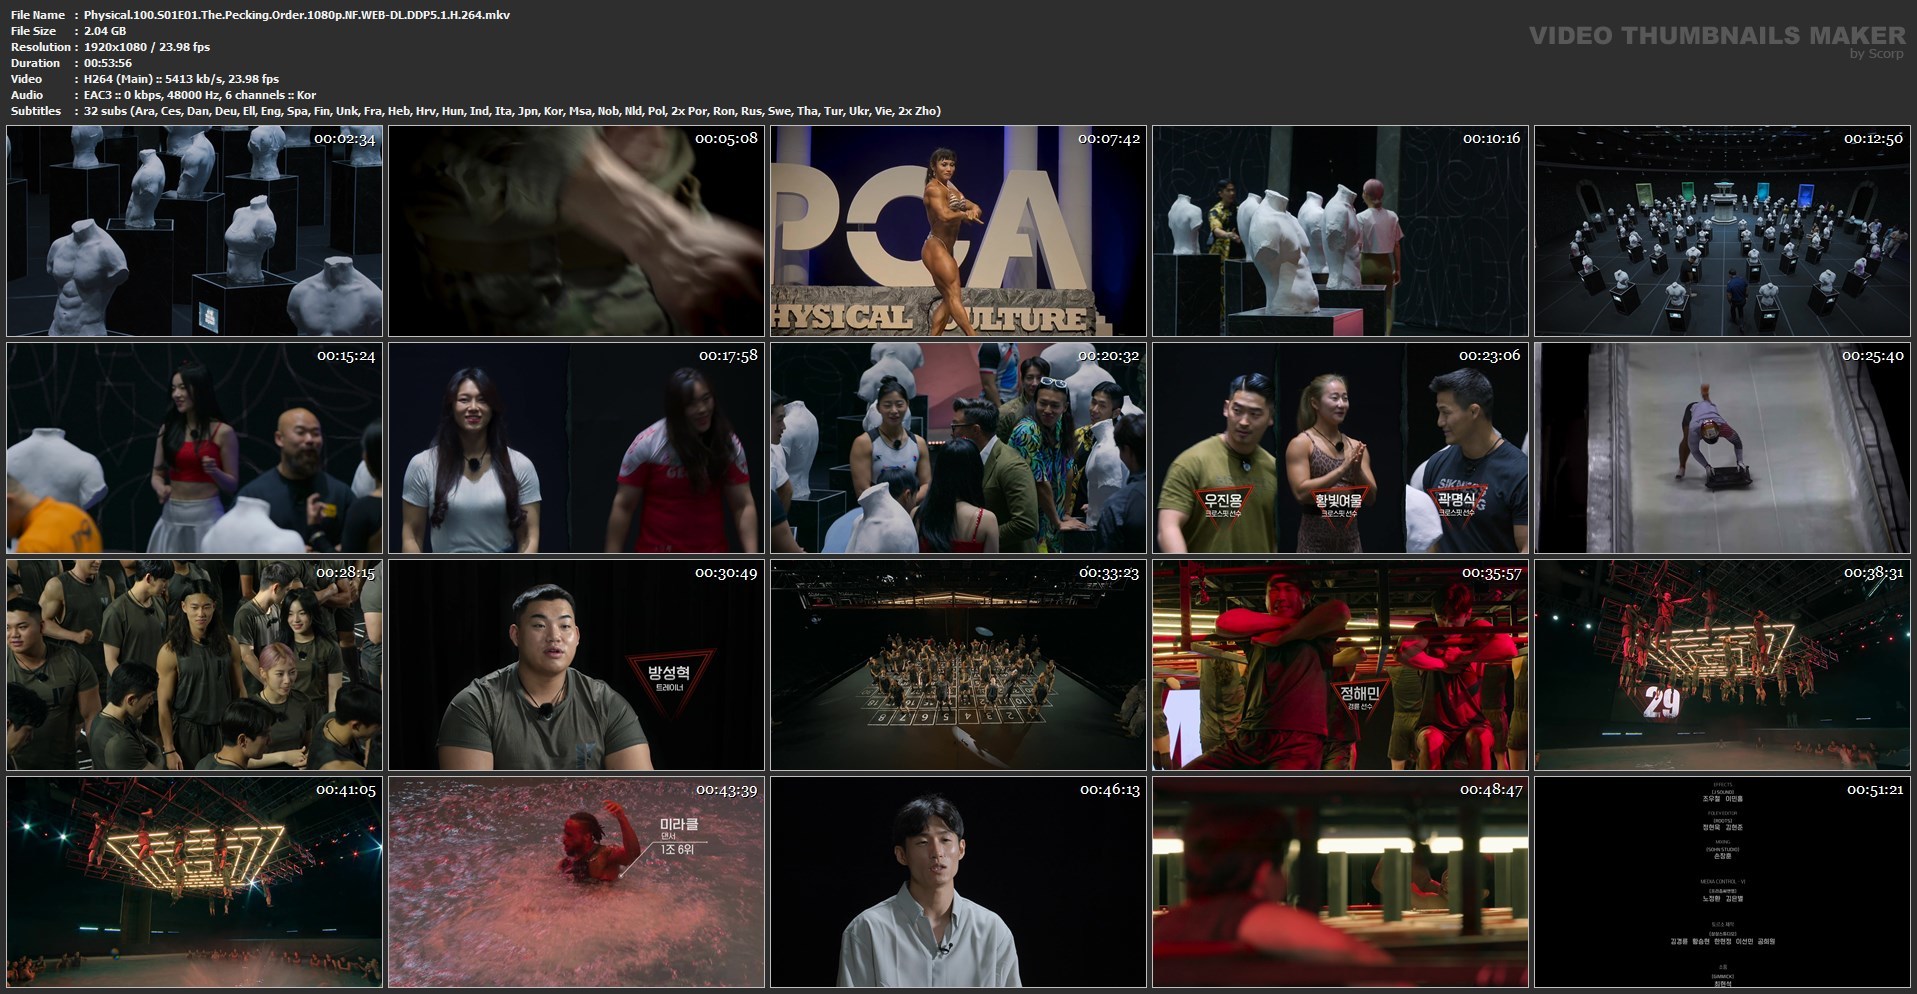Open the arena overview thumbnail at 00:12:50
1917x994 pixels.
[x=1722, y=231]
